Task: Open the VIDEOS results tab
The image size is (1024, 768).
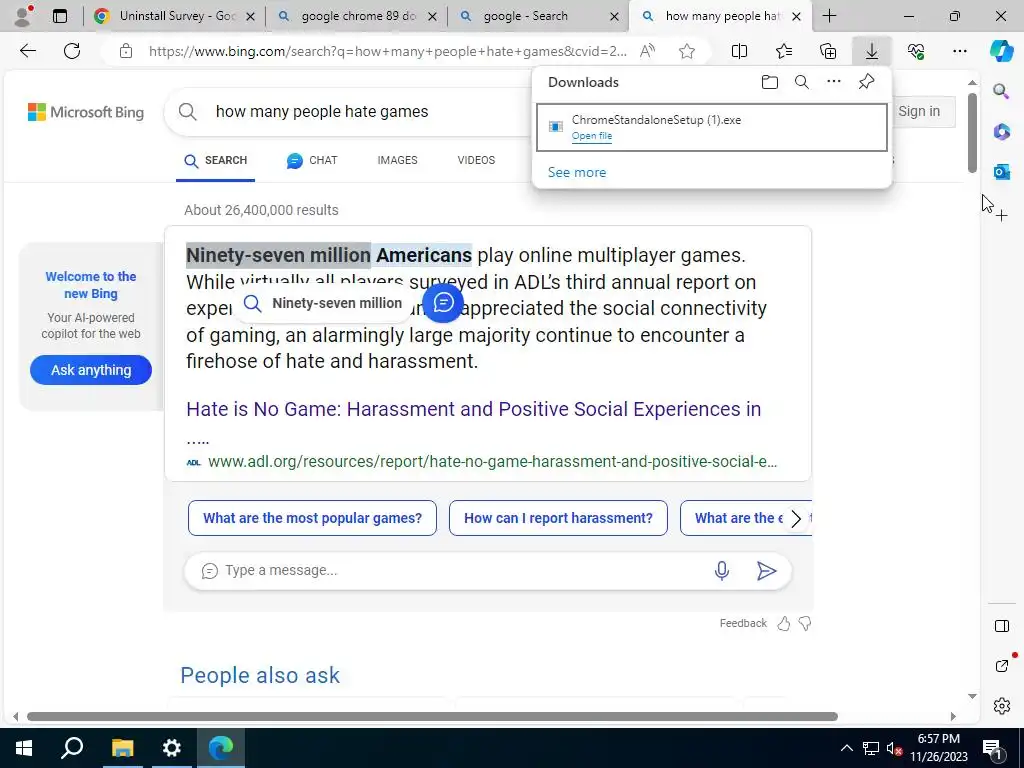Action: coord(476,161)
